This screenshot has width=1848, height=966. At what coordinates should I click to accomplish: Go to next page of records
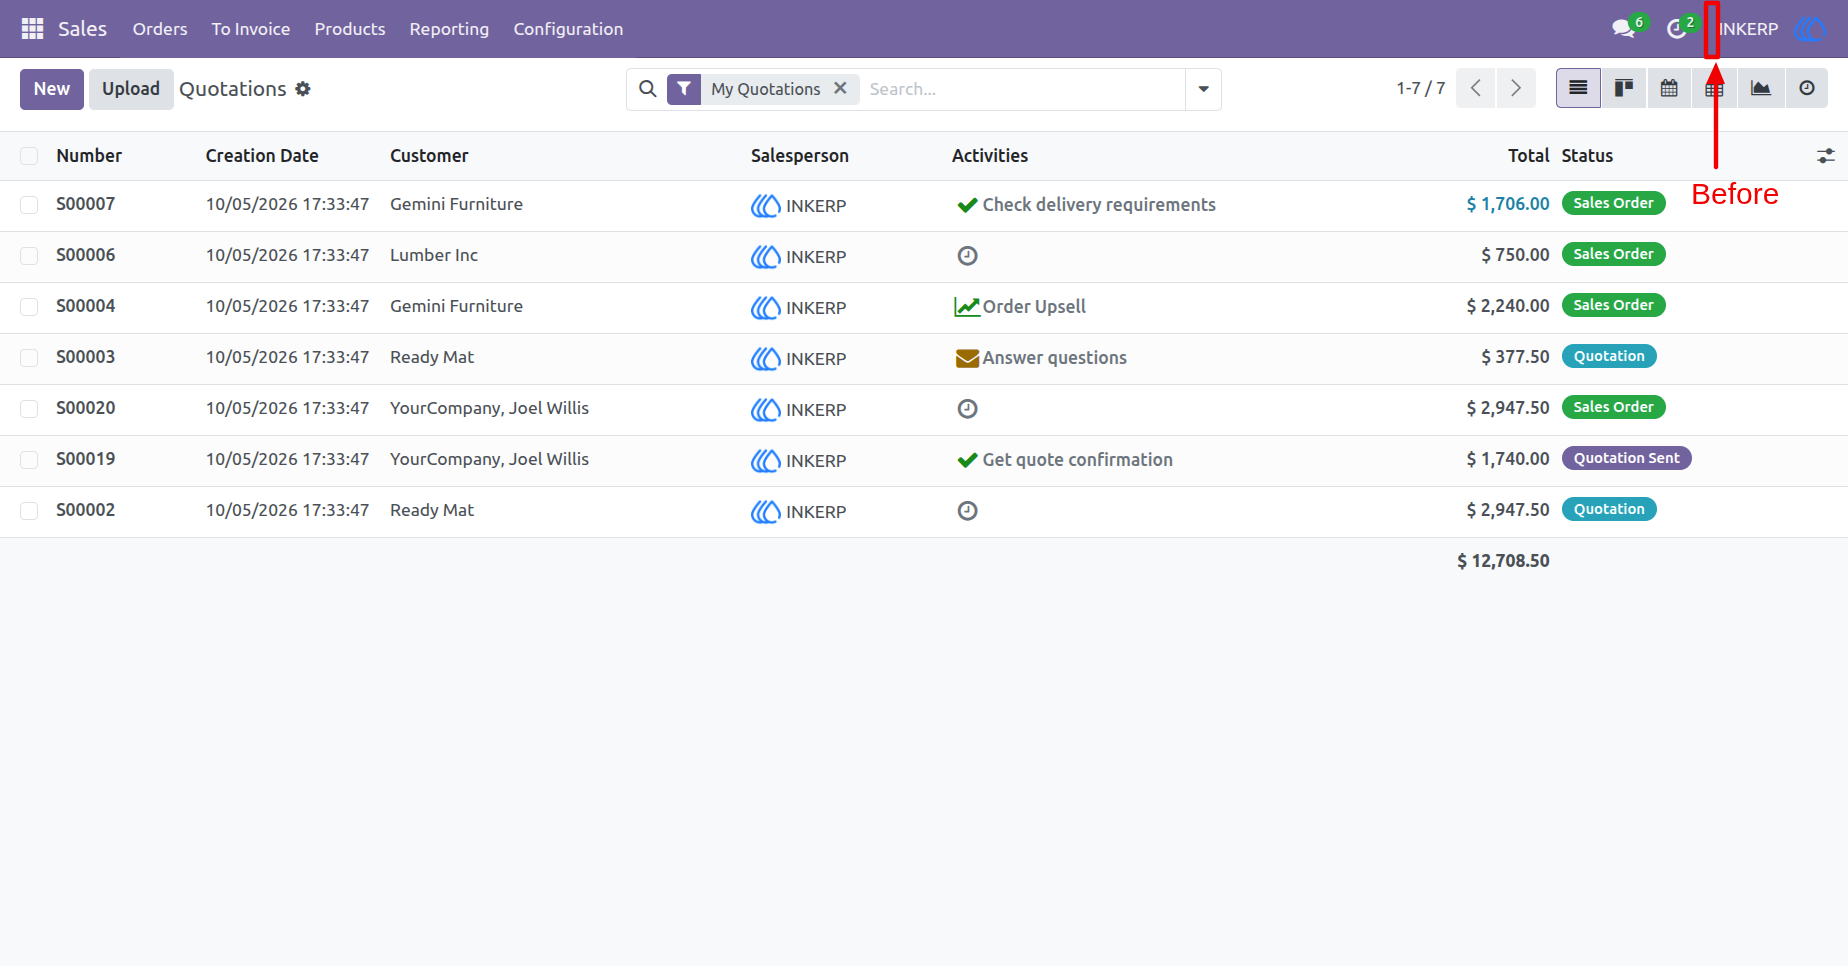(x=1516, y=88)
